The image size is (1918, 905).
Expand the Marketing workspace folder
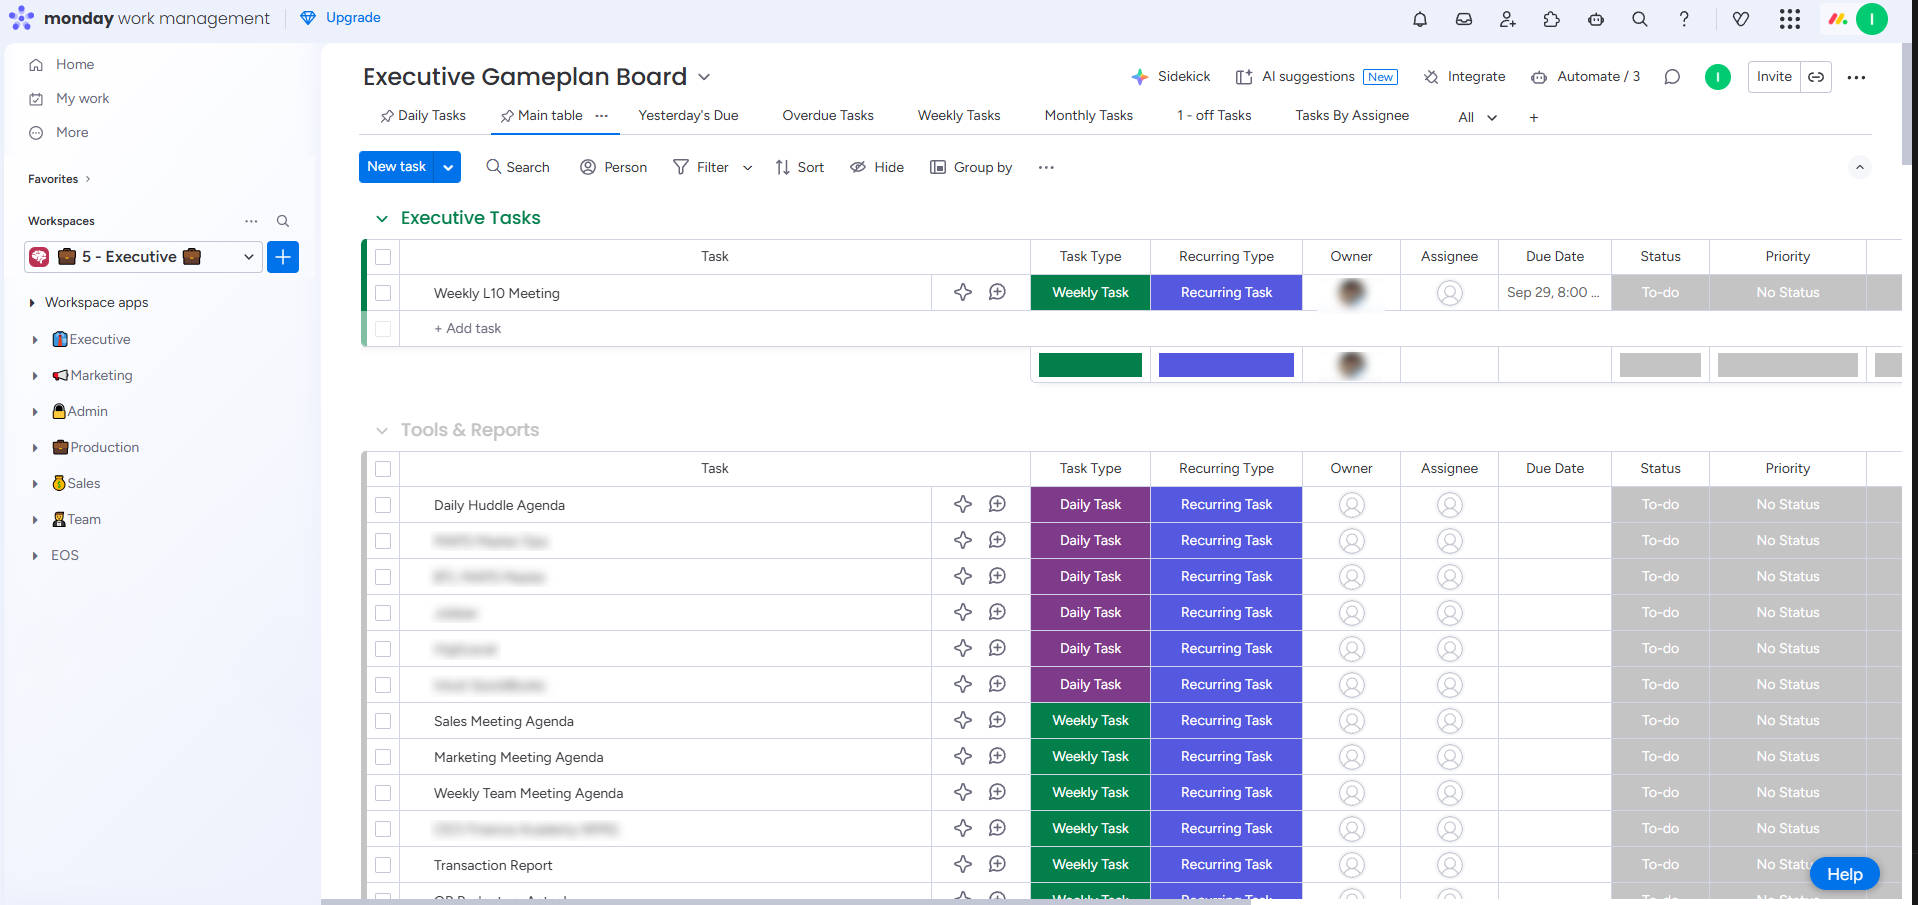35,376
